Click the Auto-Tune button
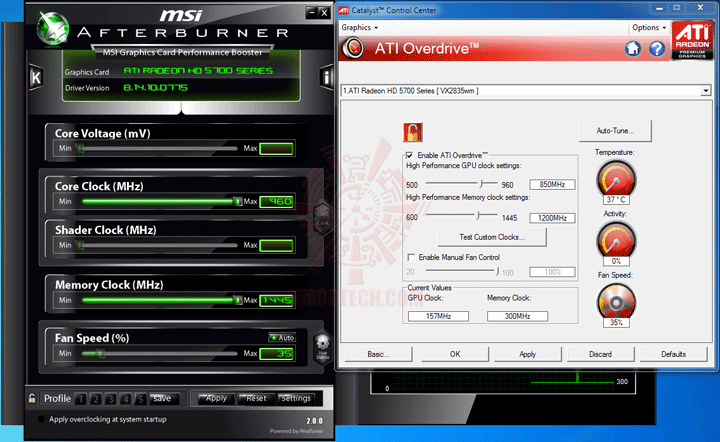This screenshot has height=442, width=720. 615,131
